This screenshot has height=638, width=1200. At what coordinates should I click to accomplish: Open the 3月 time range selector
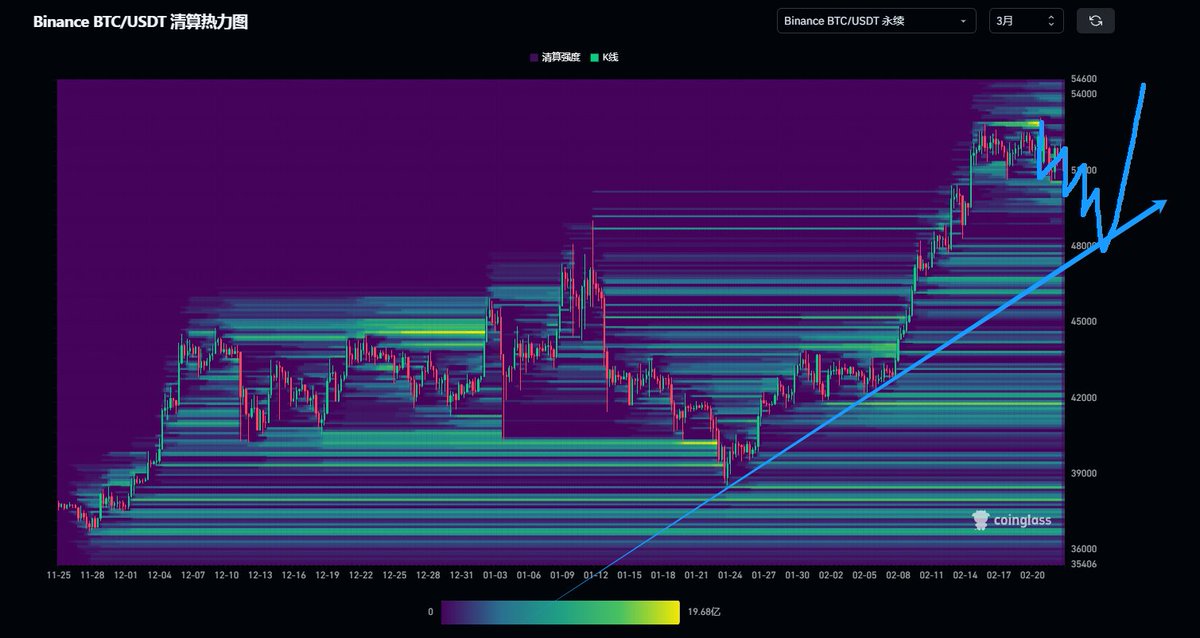point(1026,21)
